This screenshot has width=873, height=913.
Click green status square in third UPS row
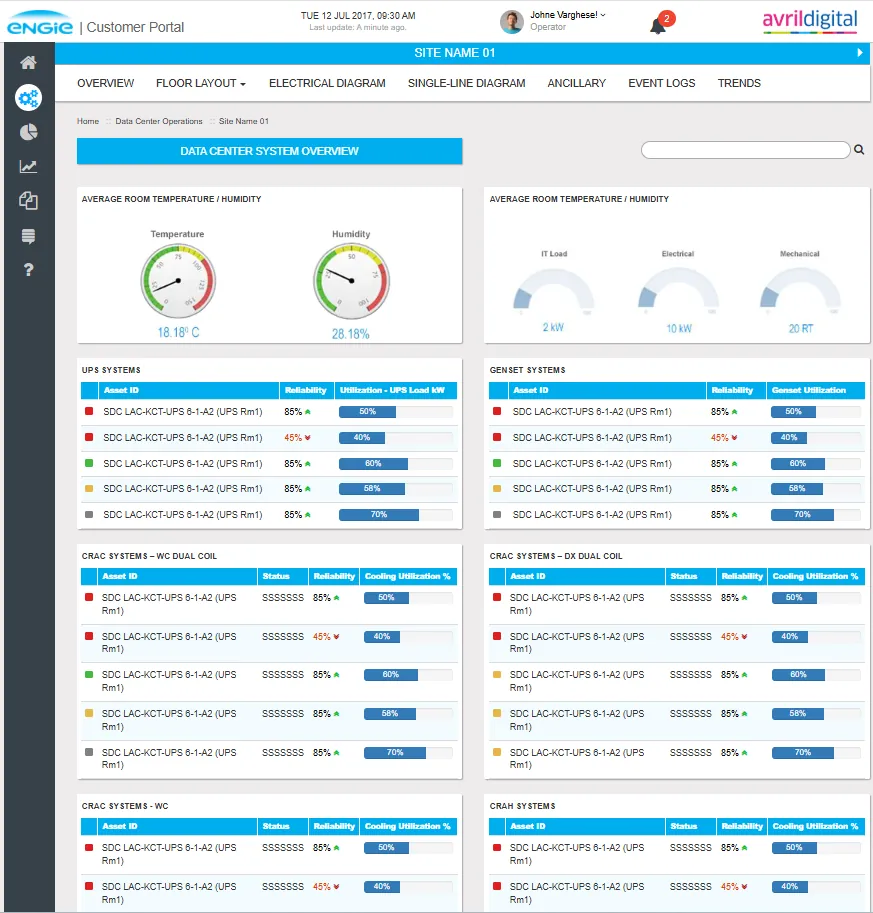tap(89, 463)
